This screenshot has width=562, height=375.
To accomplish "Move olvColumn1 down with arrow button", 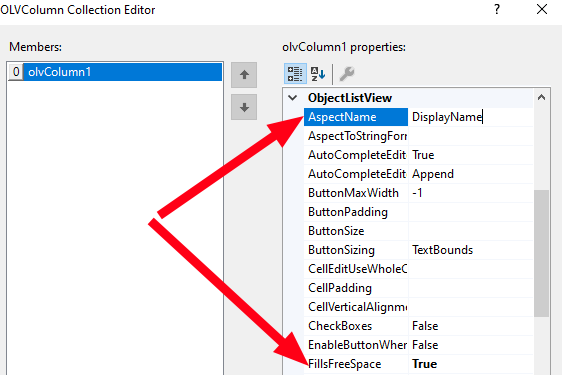I will (244, 107).
